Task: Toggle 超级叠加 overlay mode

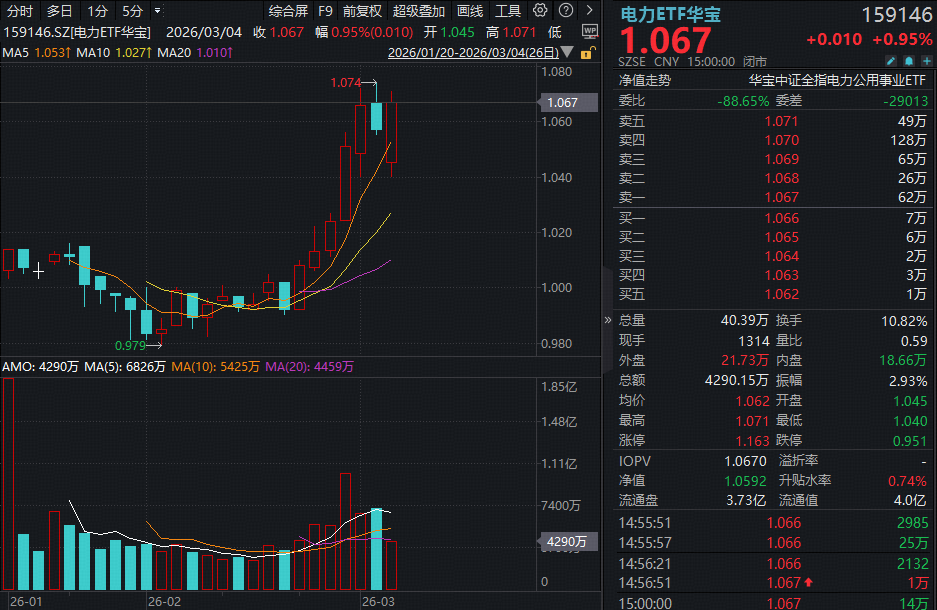Action: coord(417,12)
